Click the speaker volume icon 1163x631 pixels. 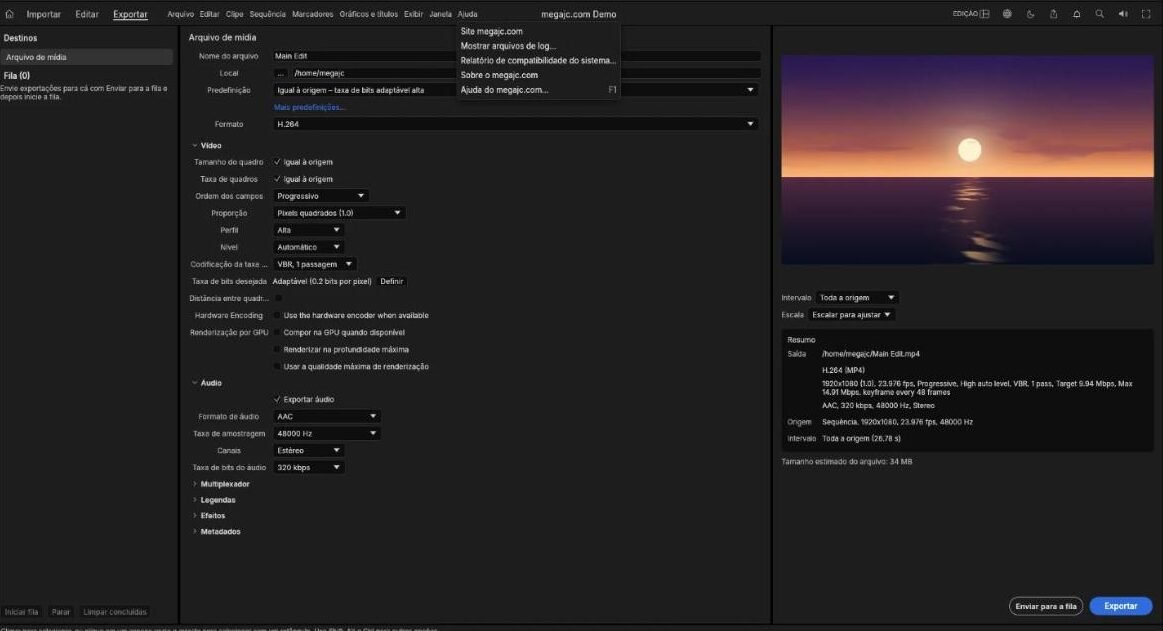[1123, 14]
